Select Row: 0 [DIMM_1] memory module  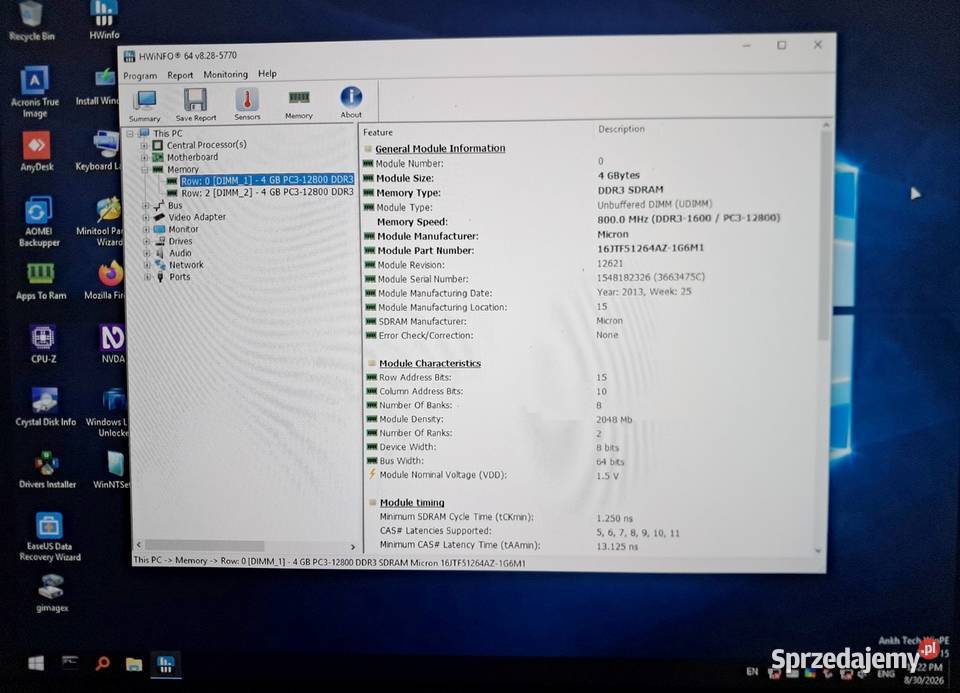point(267,180)
